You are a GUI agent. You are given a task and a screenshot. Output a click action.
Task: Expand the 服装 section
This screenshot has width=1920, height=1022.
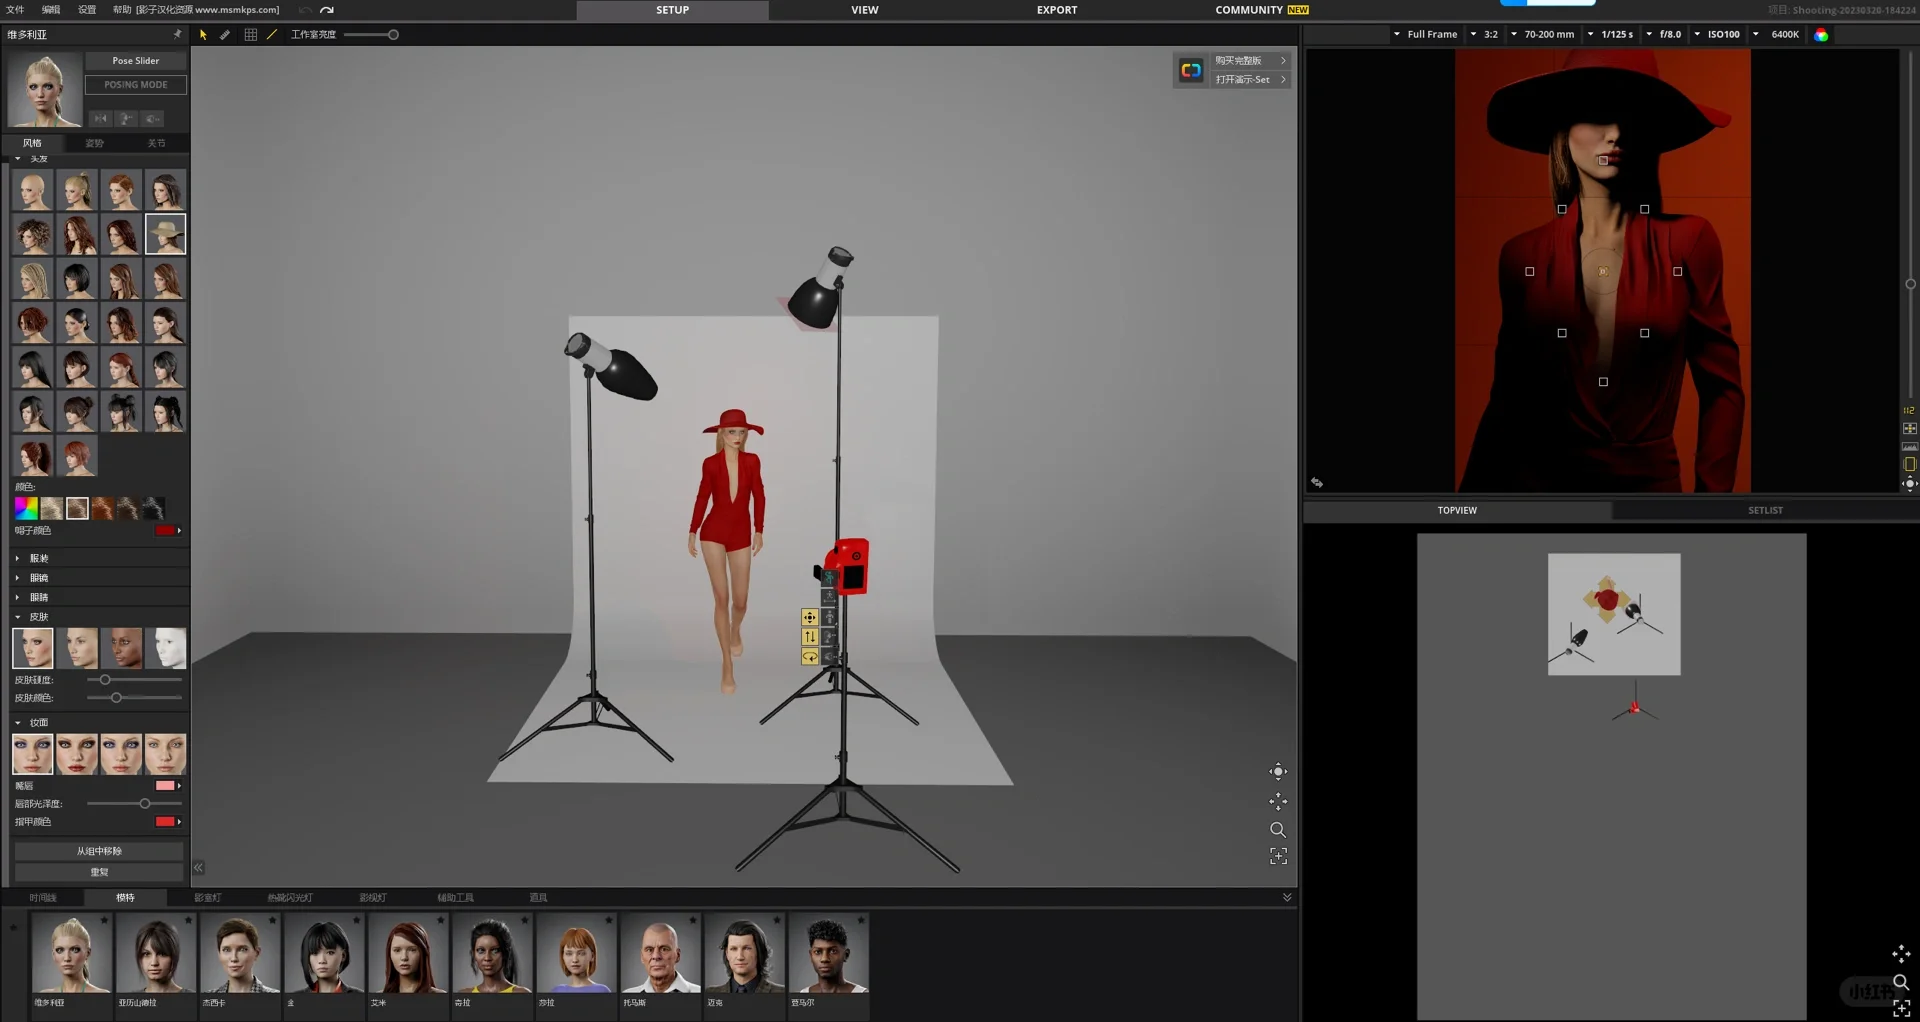click(x=39, y=559)
